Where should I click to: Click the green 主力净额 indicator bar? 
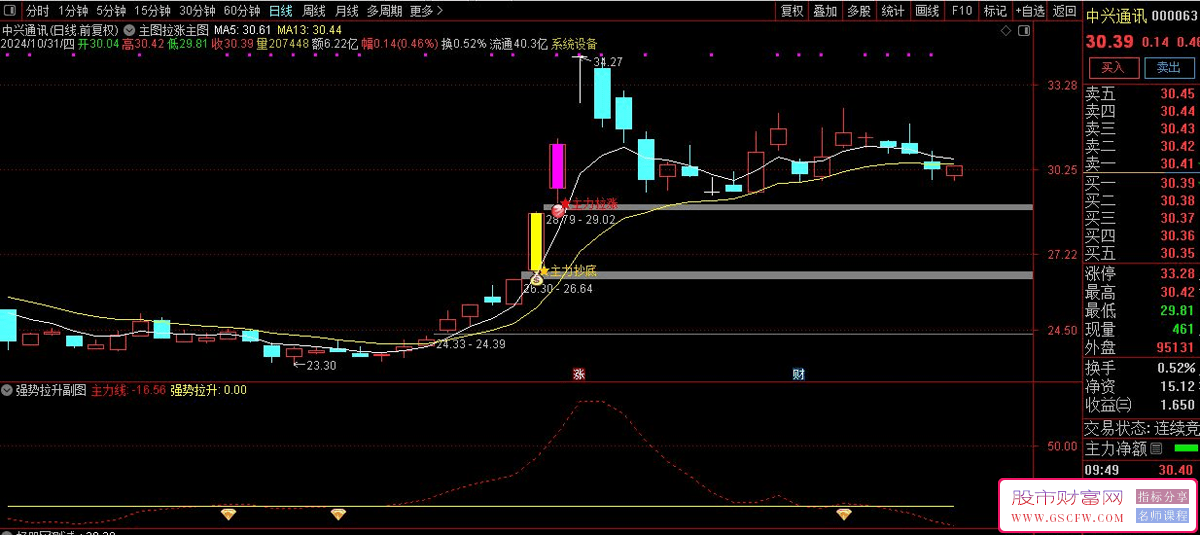(x=1185, y=449)
